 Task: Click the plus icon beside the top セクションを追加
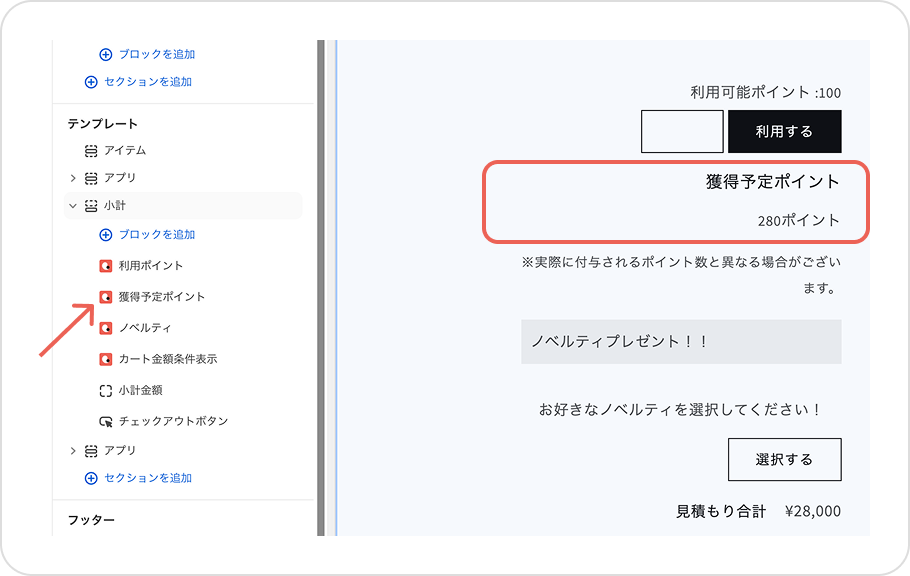(x=91, y=82)
